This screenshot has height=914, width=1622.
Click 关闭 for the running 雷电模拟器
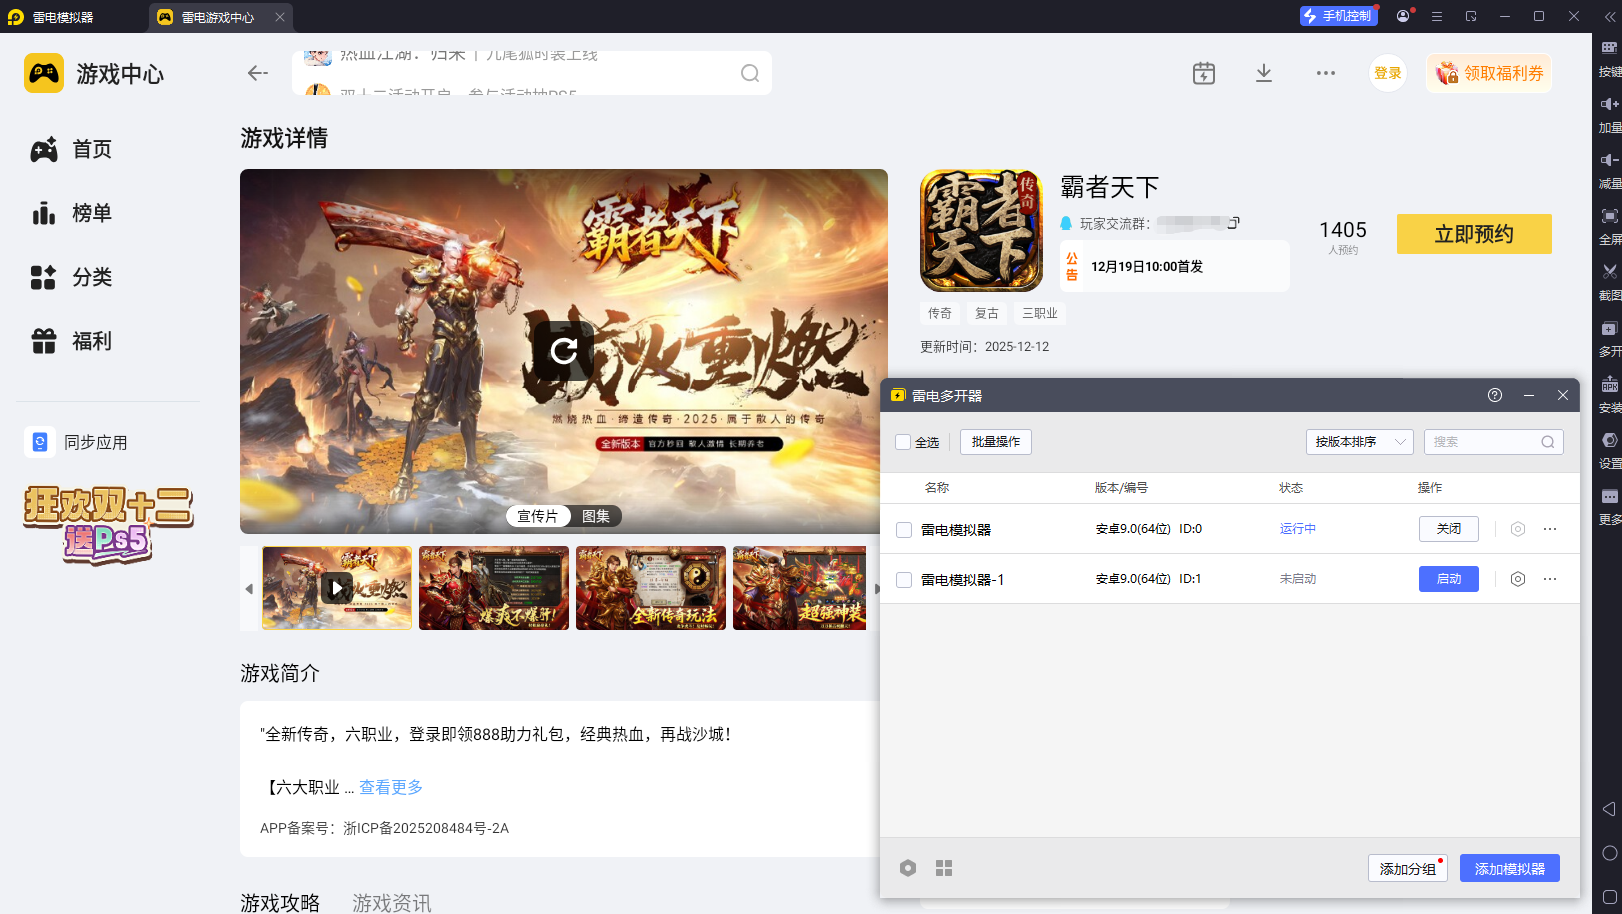1449,529
